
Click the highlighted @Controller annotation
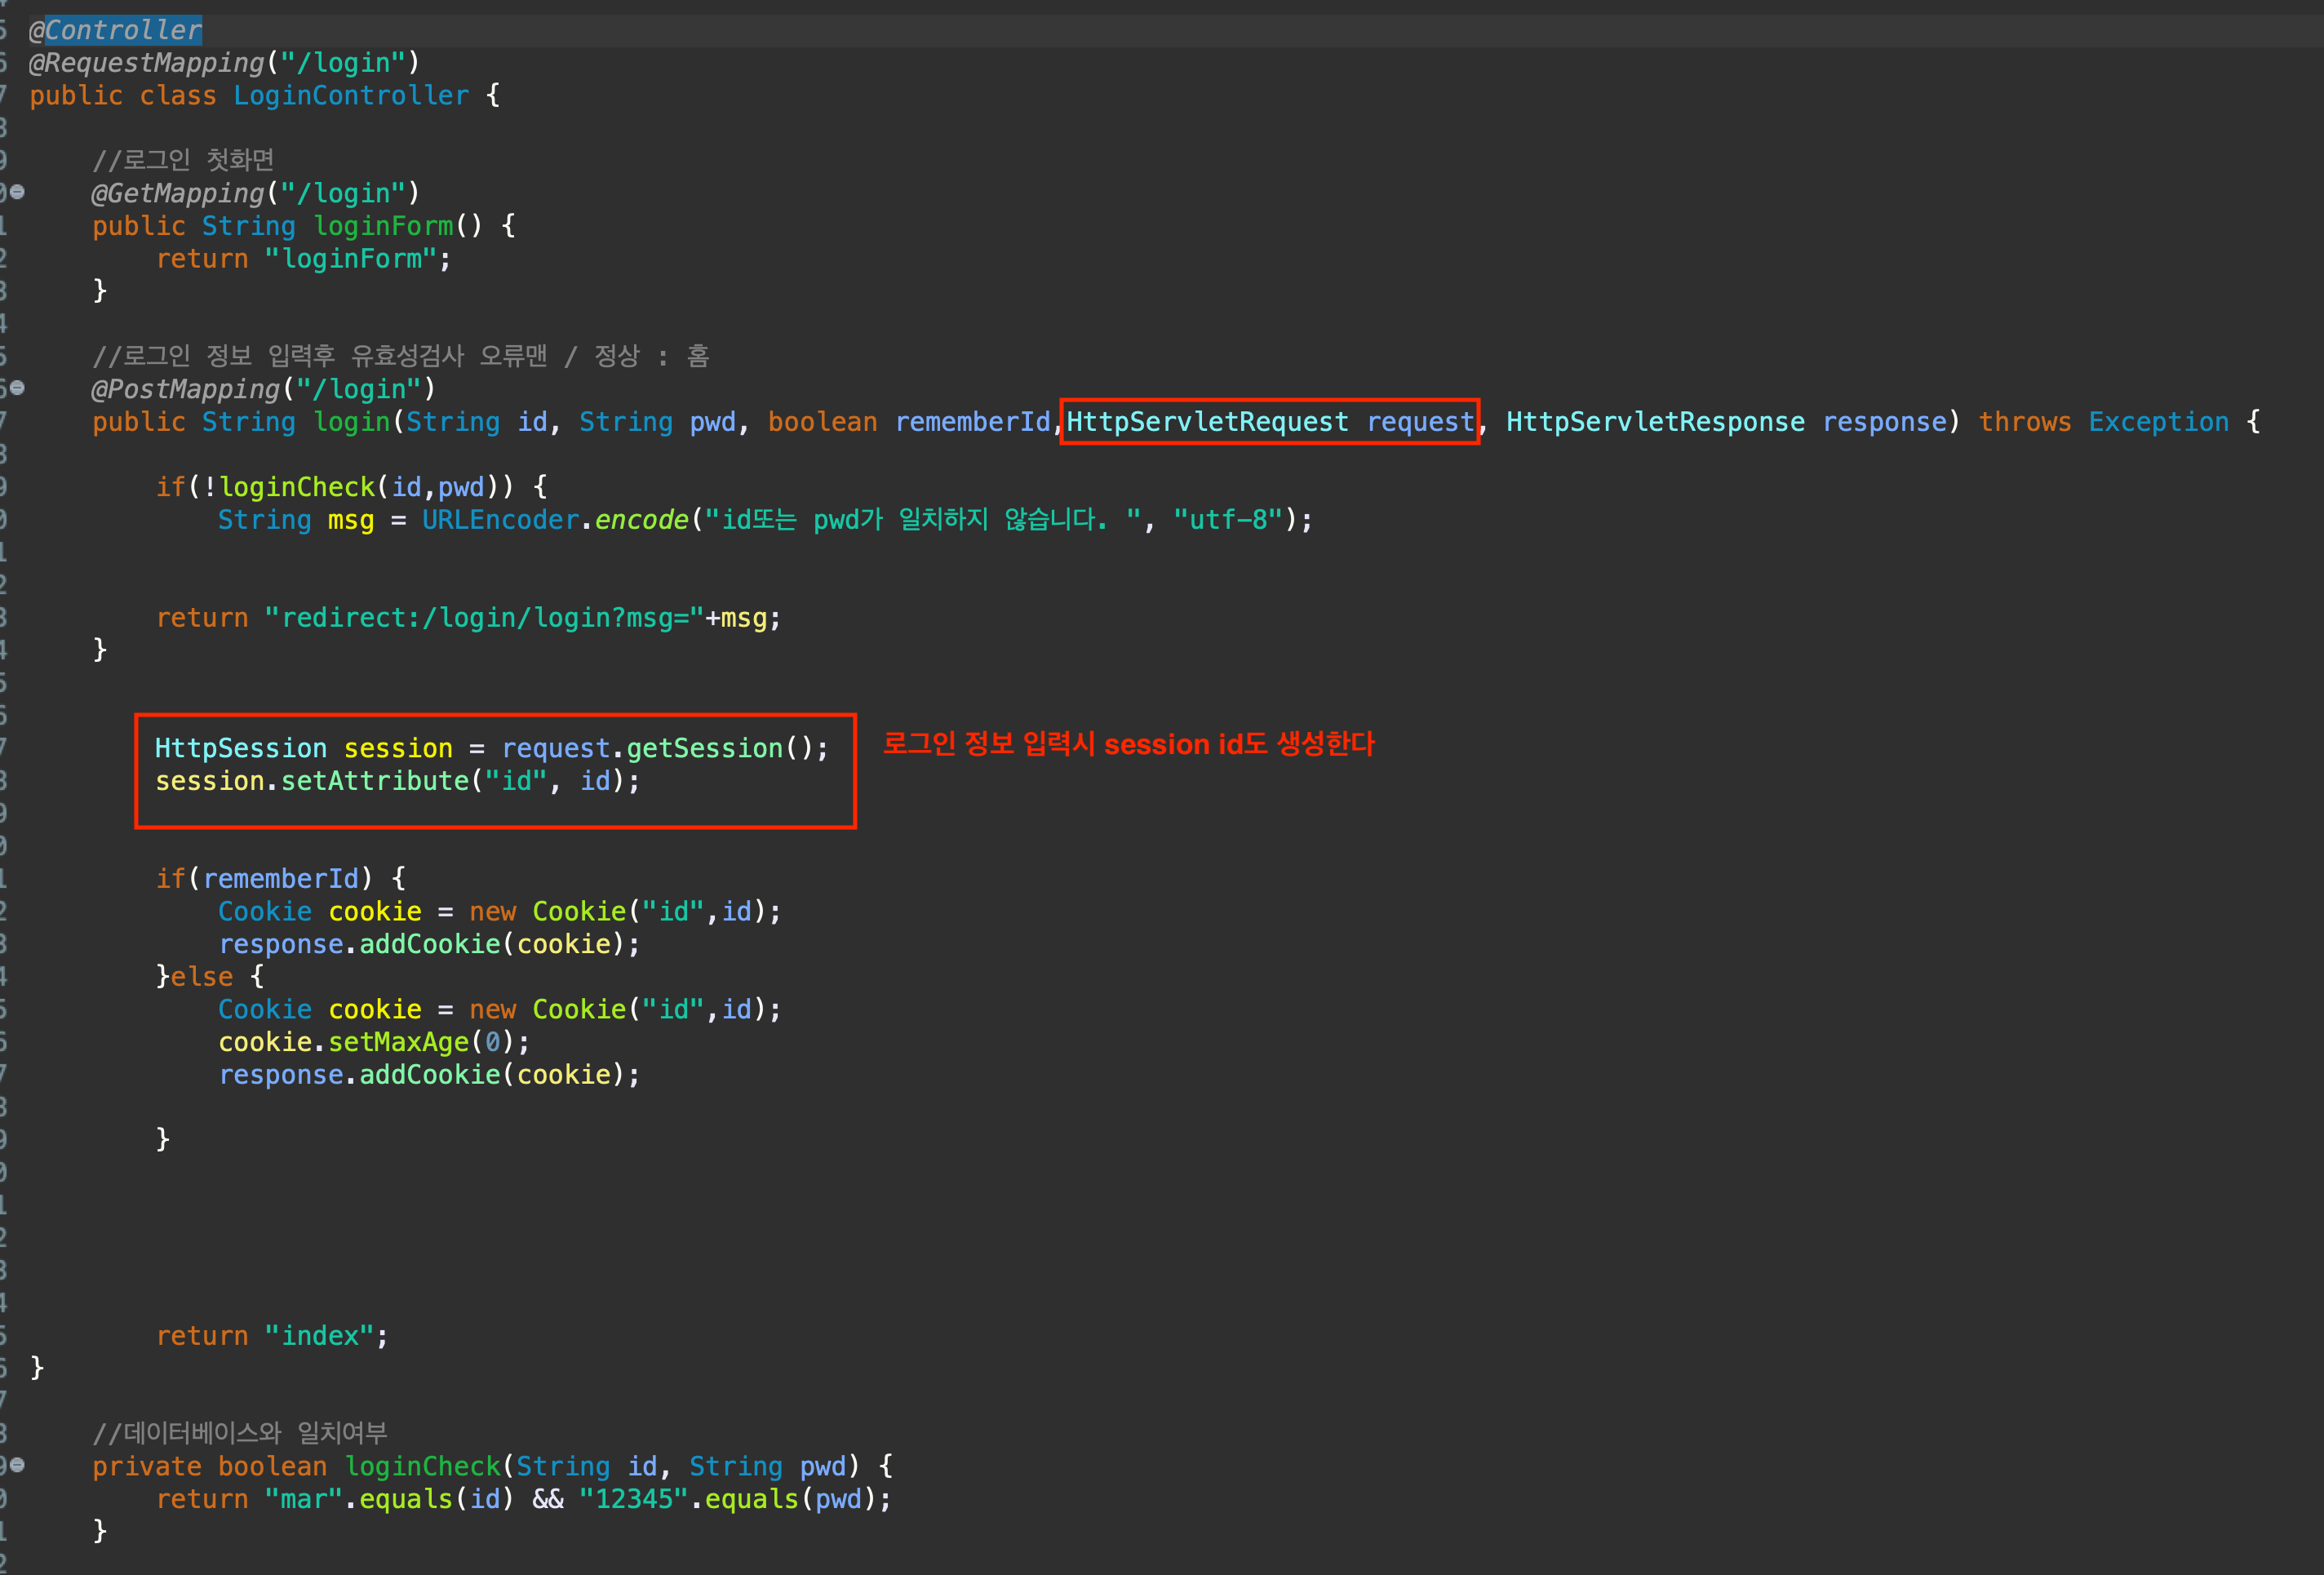[123, 30]
